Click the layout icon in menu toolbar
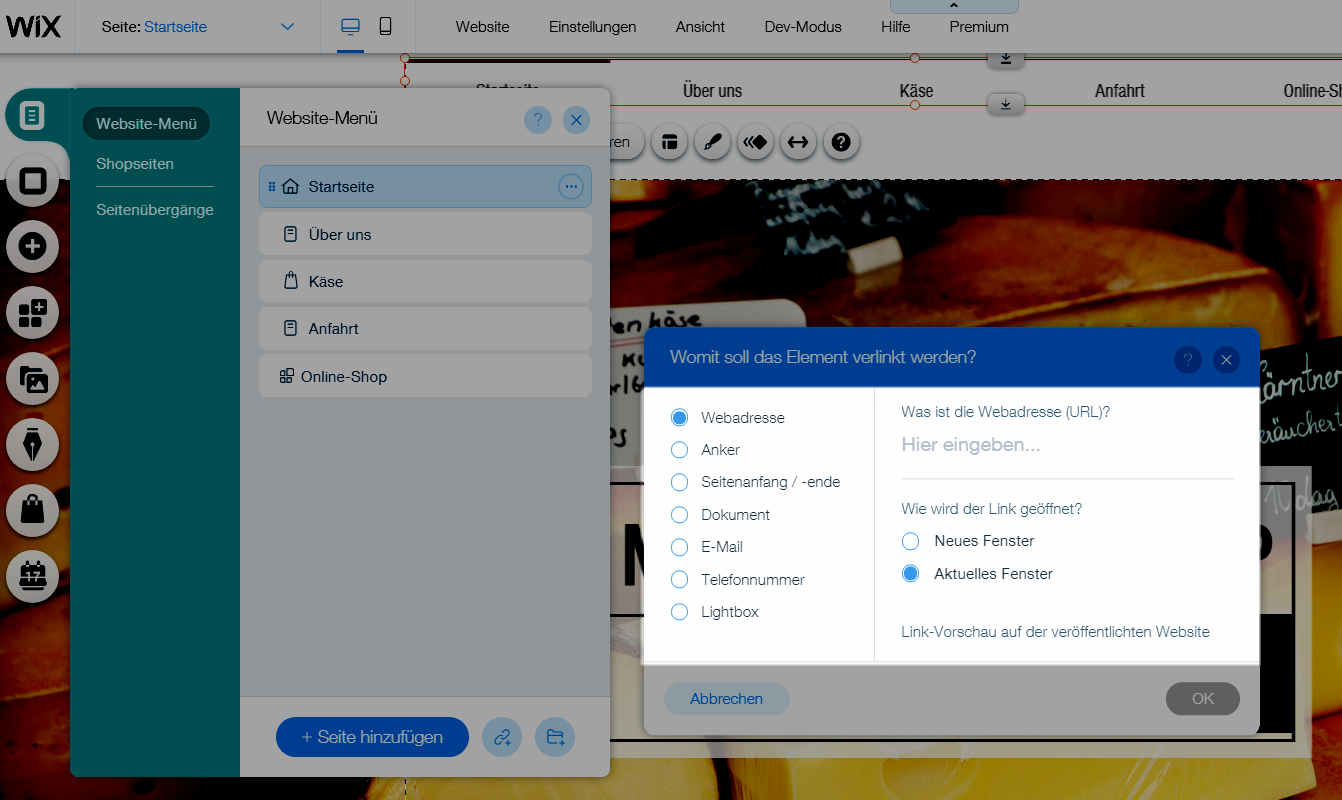Viewport: 1342px width, 800px height. pyautogui.click(x=670, y=142)
